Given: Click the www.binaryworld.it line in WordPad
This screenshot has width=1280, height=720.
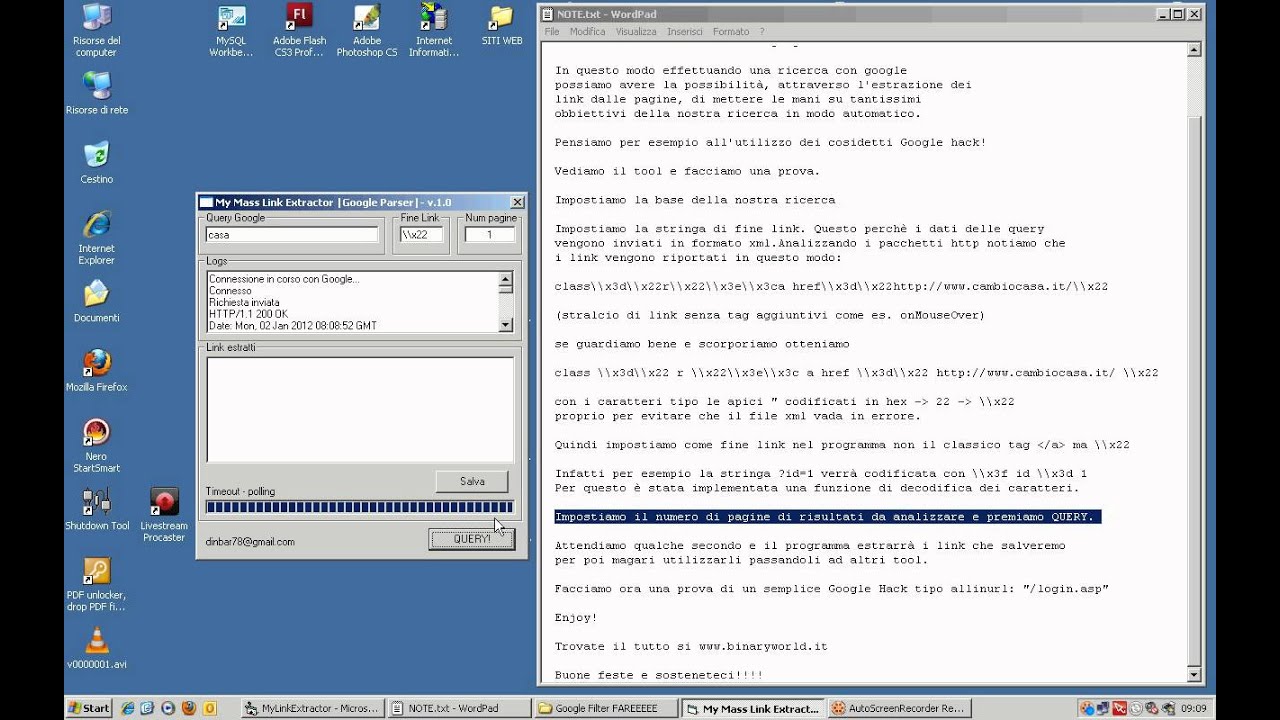Looking at the screenshot, I should (x=691, y=647).
